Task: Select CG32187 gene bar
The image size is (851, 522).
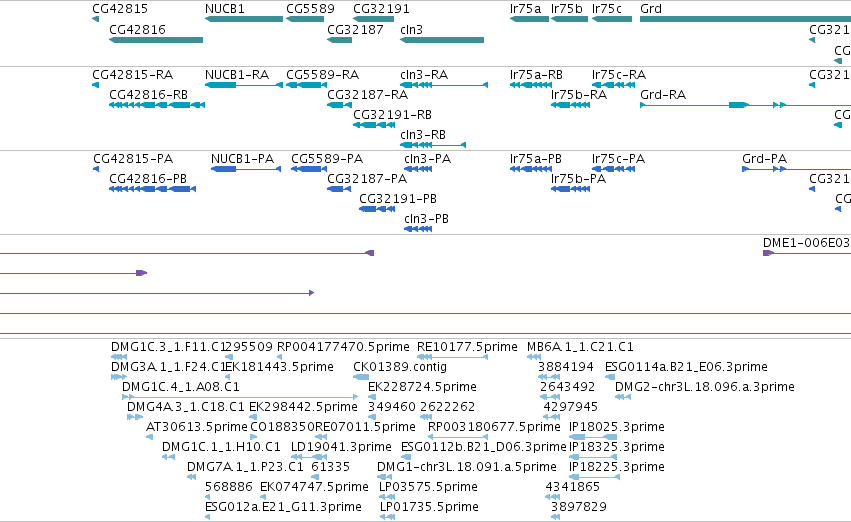Action: pos(339,40)
